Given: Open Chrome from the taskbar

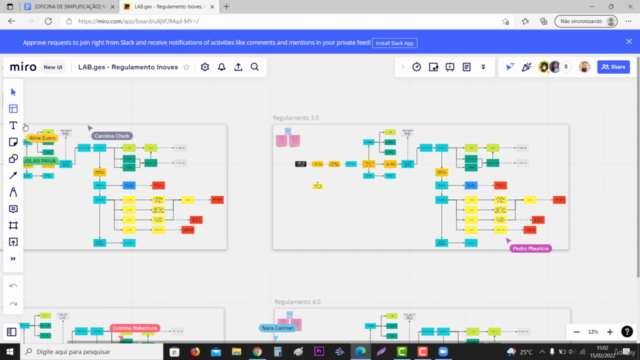Looking at the screenshot, I should coord(257,352).
